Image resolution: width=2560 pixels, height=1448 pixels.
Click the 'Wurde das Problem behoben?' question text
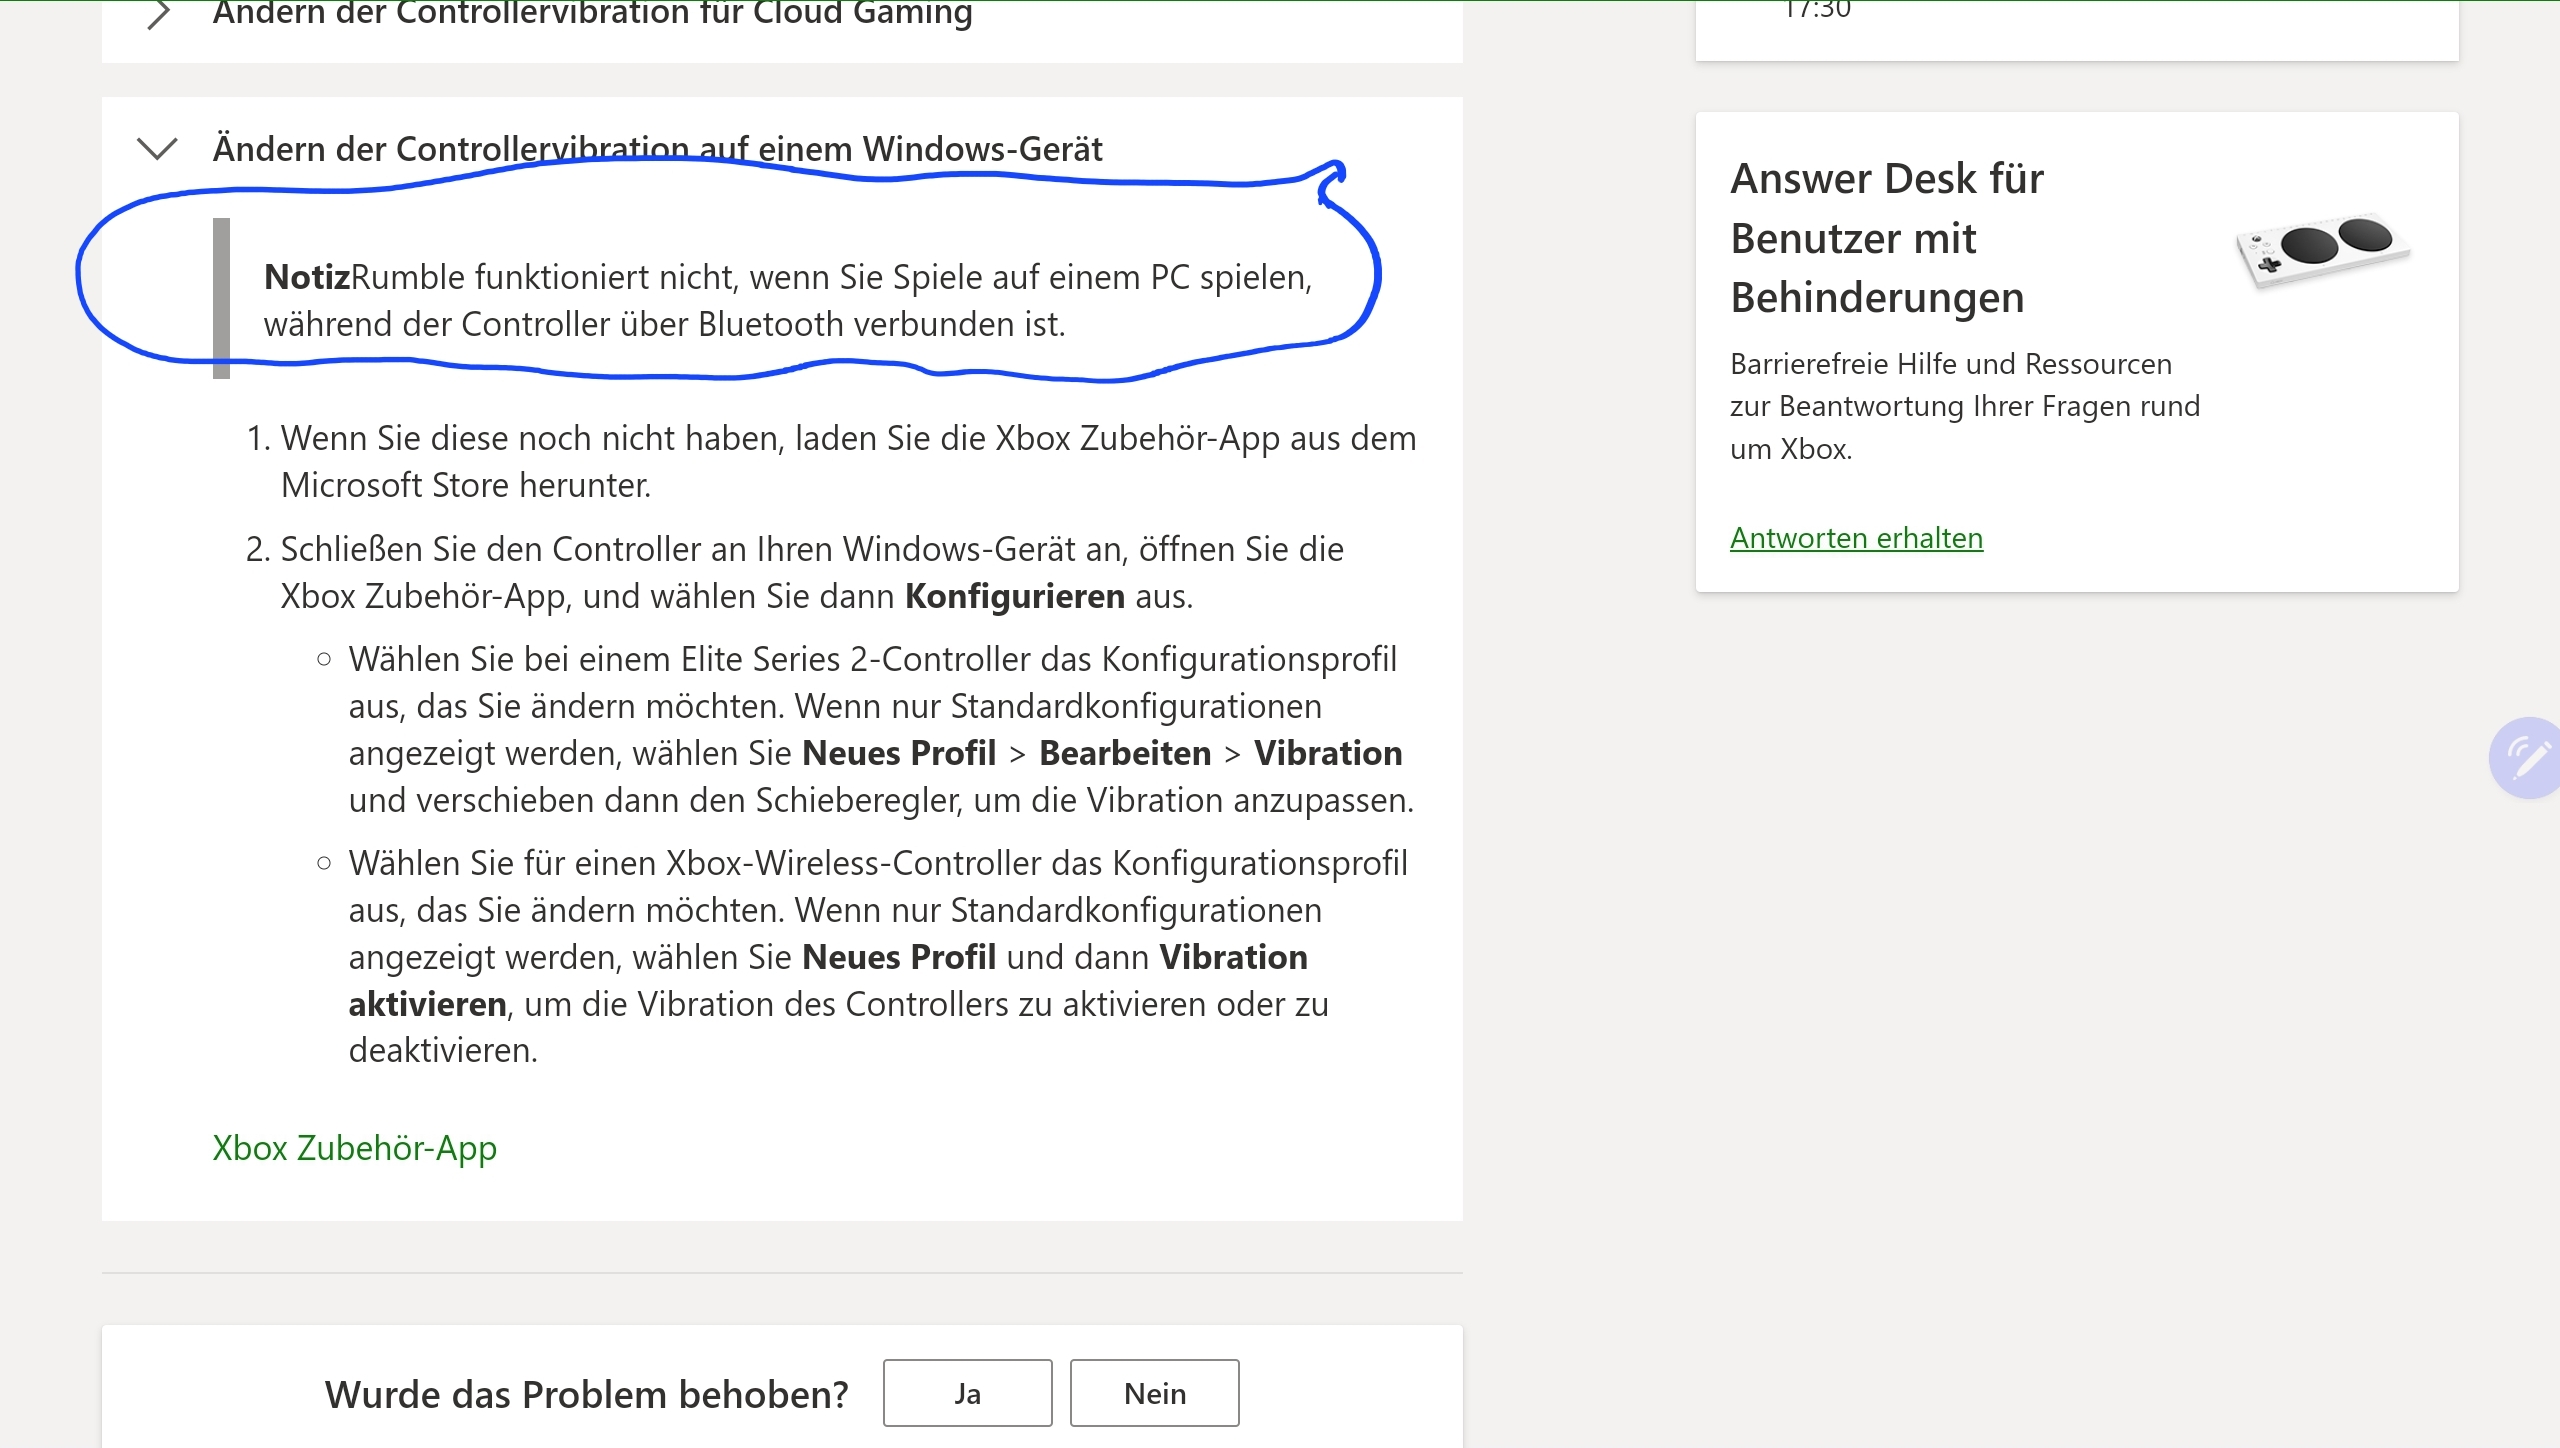[586, 1394]
